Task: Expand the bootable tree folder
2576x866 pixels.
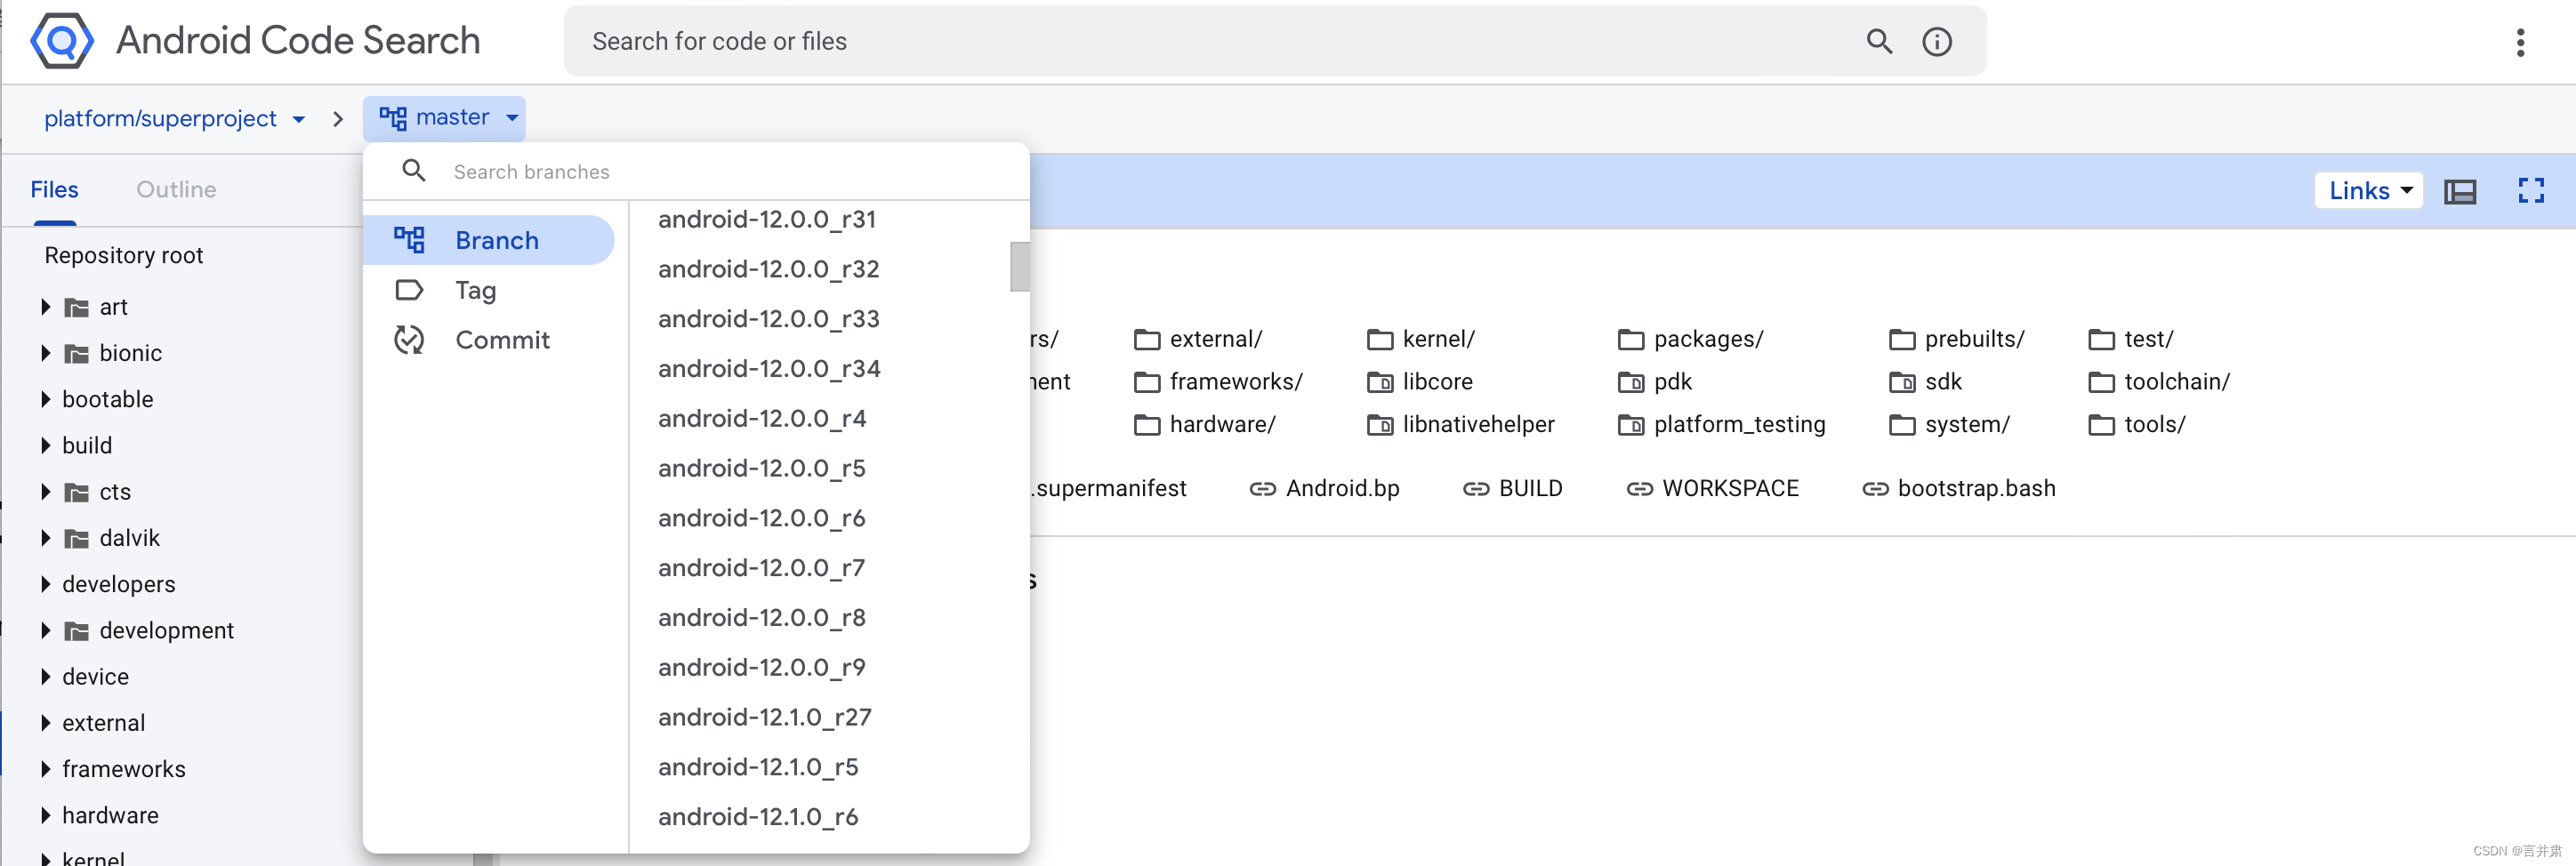Action: tap(45, 399)
